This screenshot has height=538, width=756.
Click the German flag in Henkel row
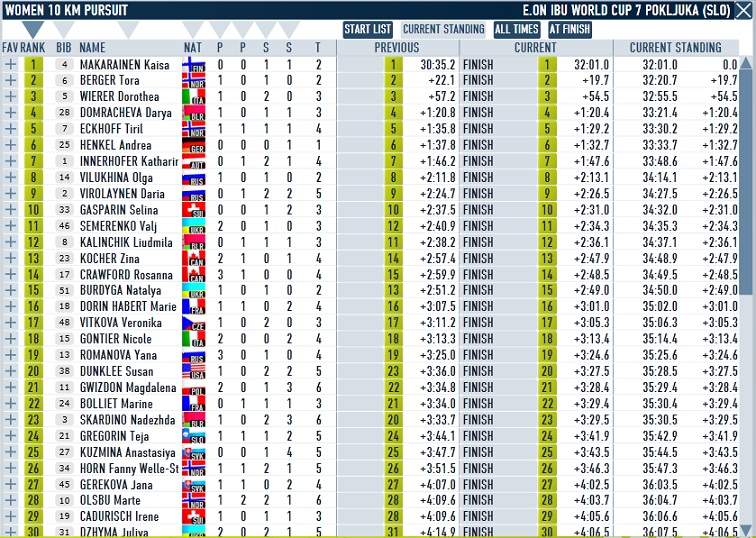click(x=194, y=146)
